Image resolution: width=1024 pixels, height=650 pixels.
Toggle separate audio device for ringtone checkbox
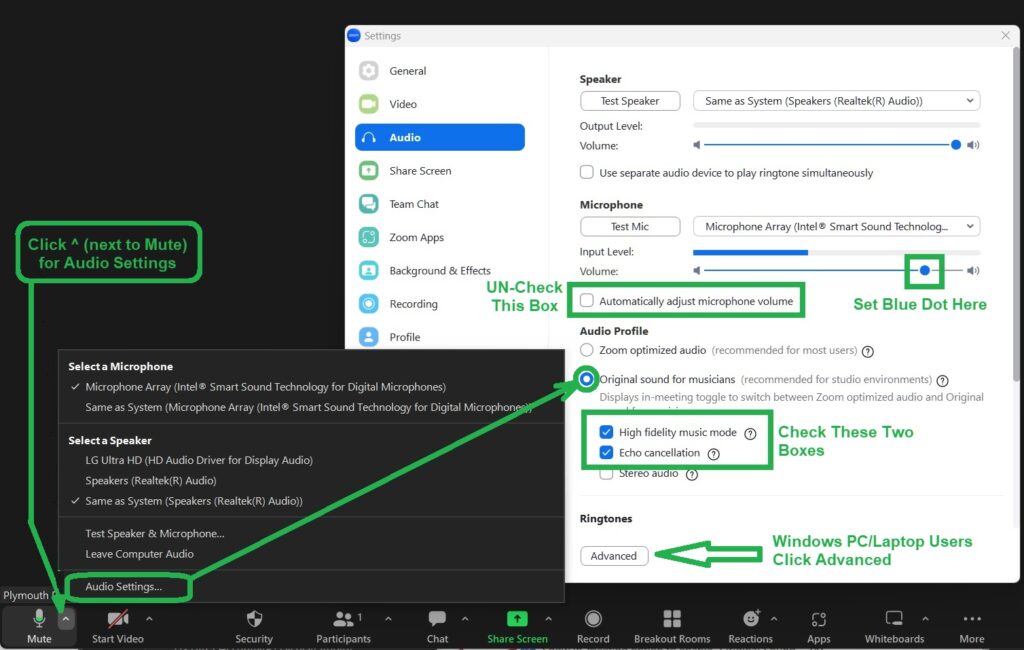586,172
